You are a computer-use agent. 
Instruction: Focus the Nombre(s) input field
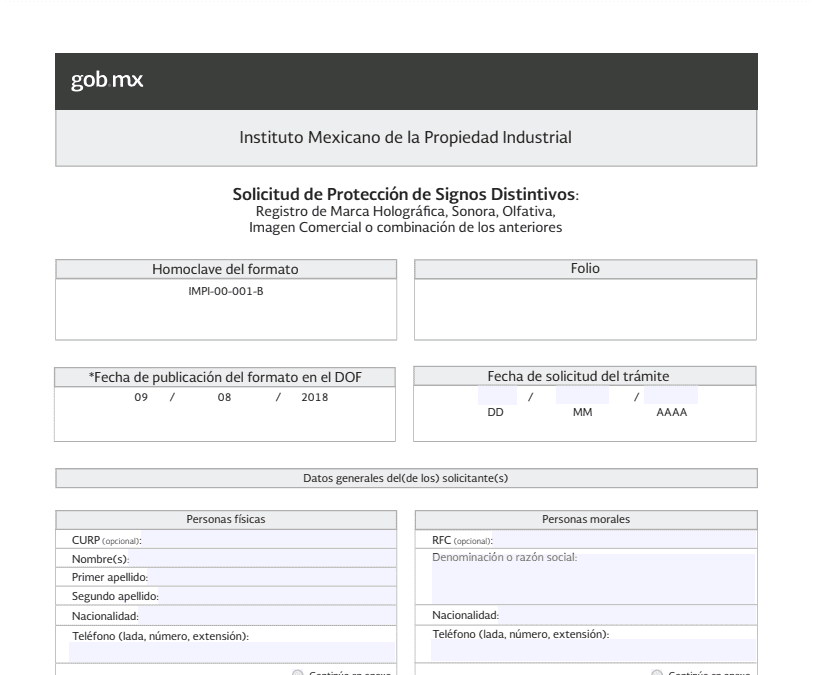tap(262, 558)
